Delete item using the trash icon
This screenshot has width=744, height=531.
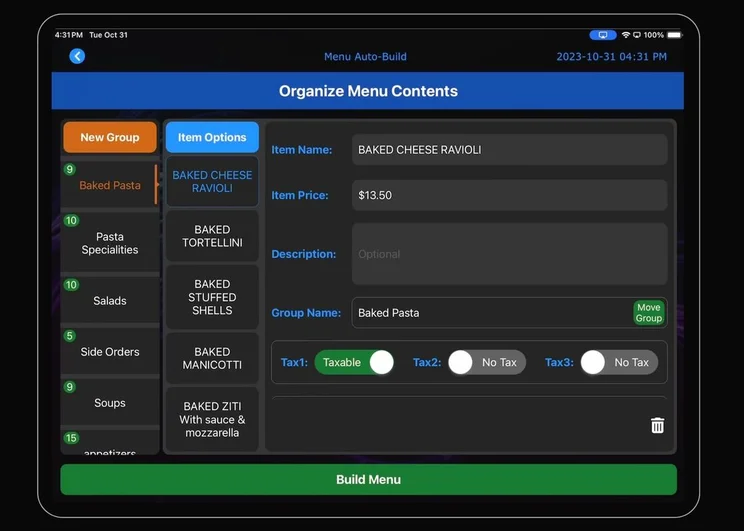pyautogui.click(x=657, y=425)
